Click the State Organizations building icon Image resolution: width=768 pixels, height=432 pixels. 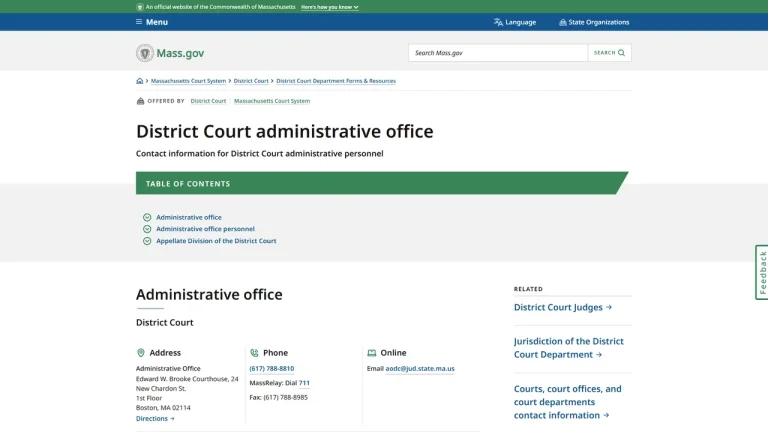point(563,22)
